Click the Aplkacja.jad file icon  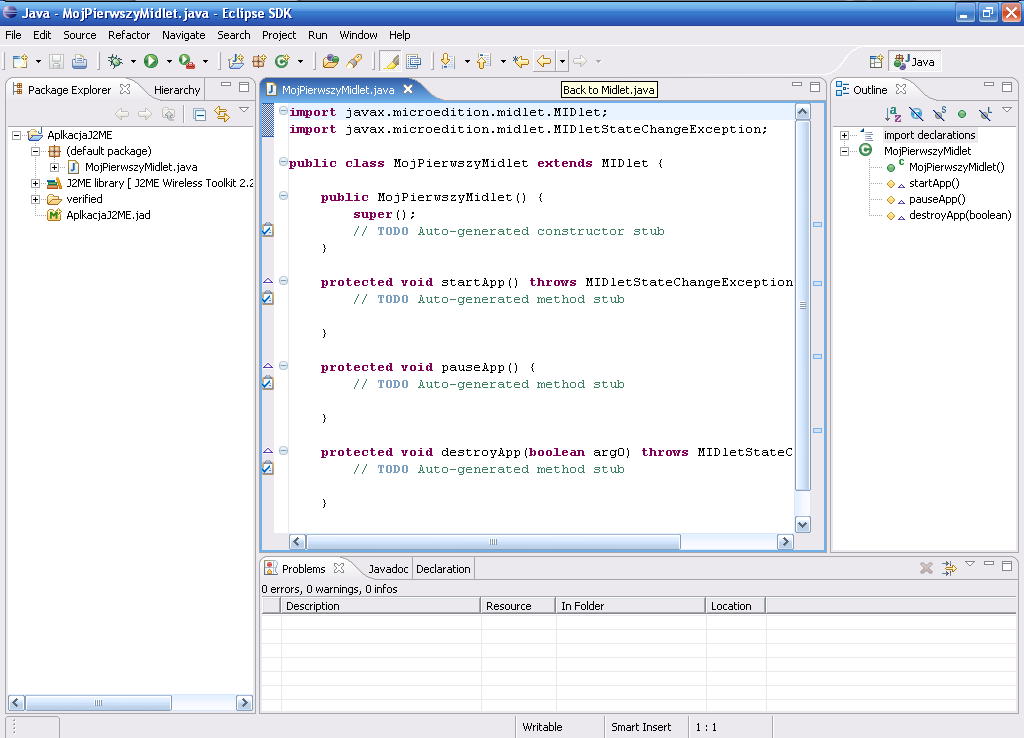54,215
